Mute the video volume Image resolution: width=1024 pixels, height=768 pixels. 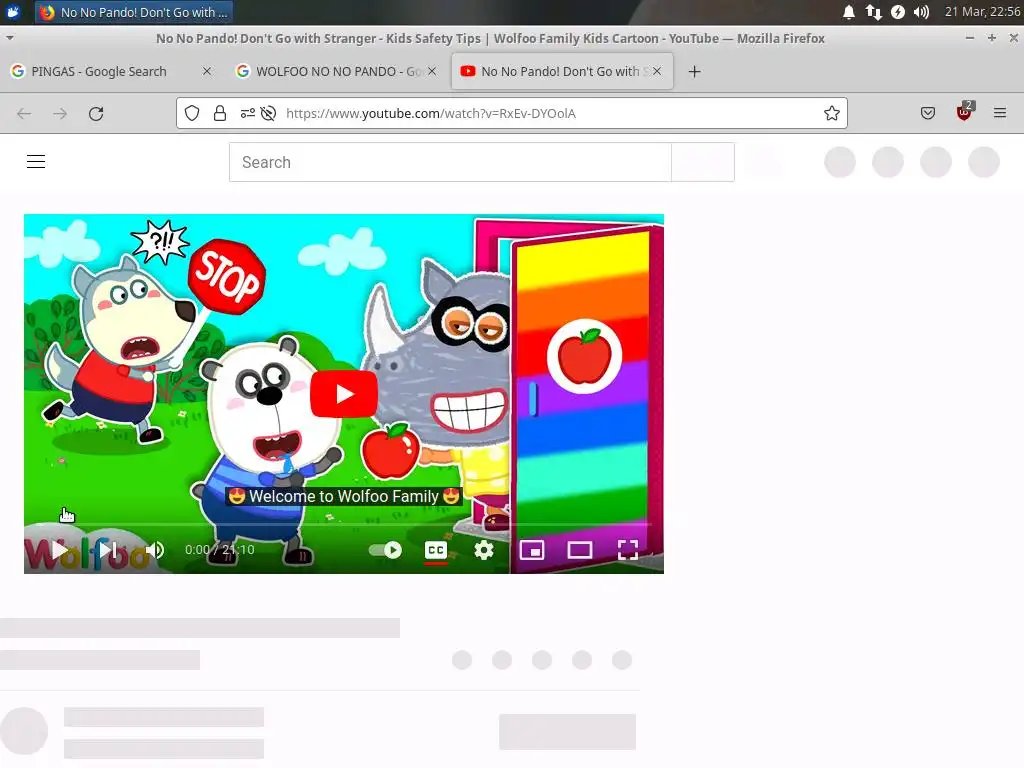tap(155, 550)
